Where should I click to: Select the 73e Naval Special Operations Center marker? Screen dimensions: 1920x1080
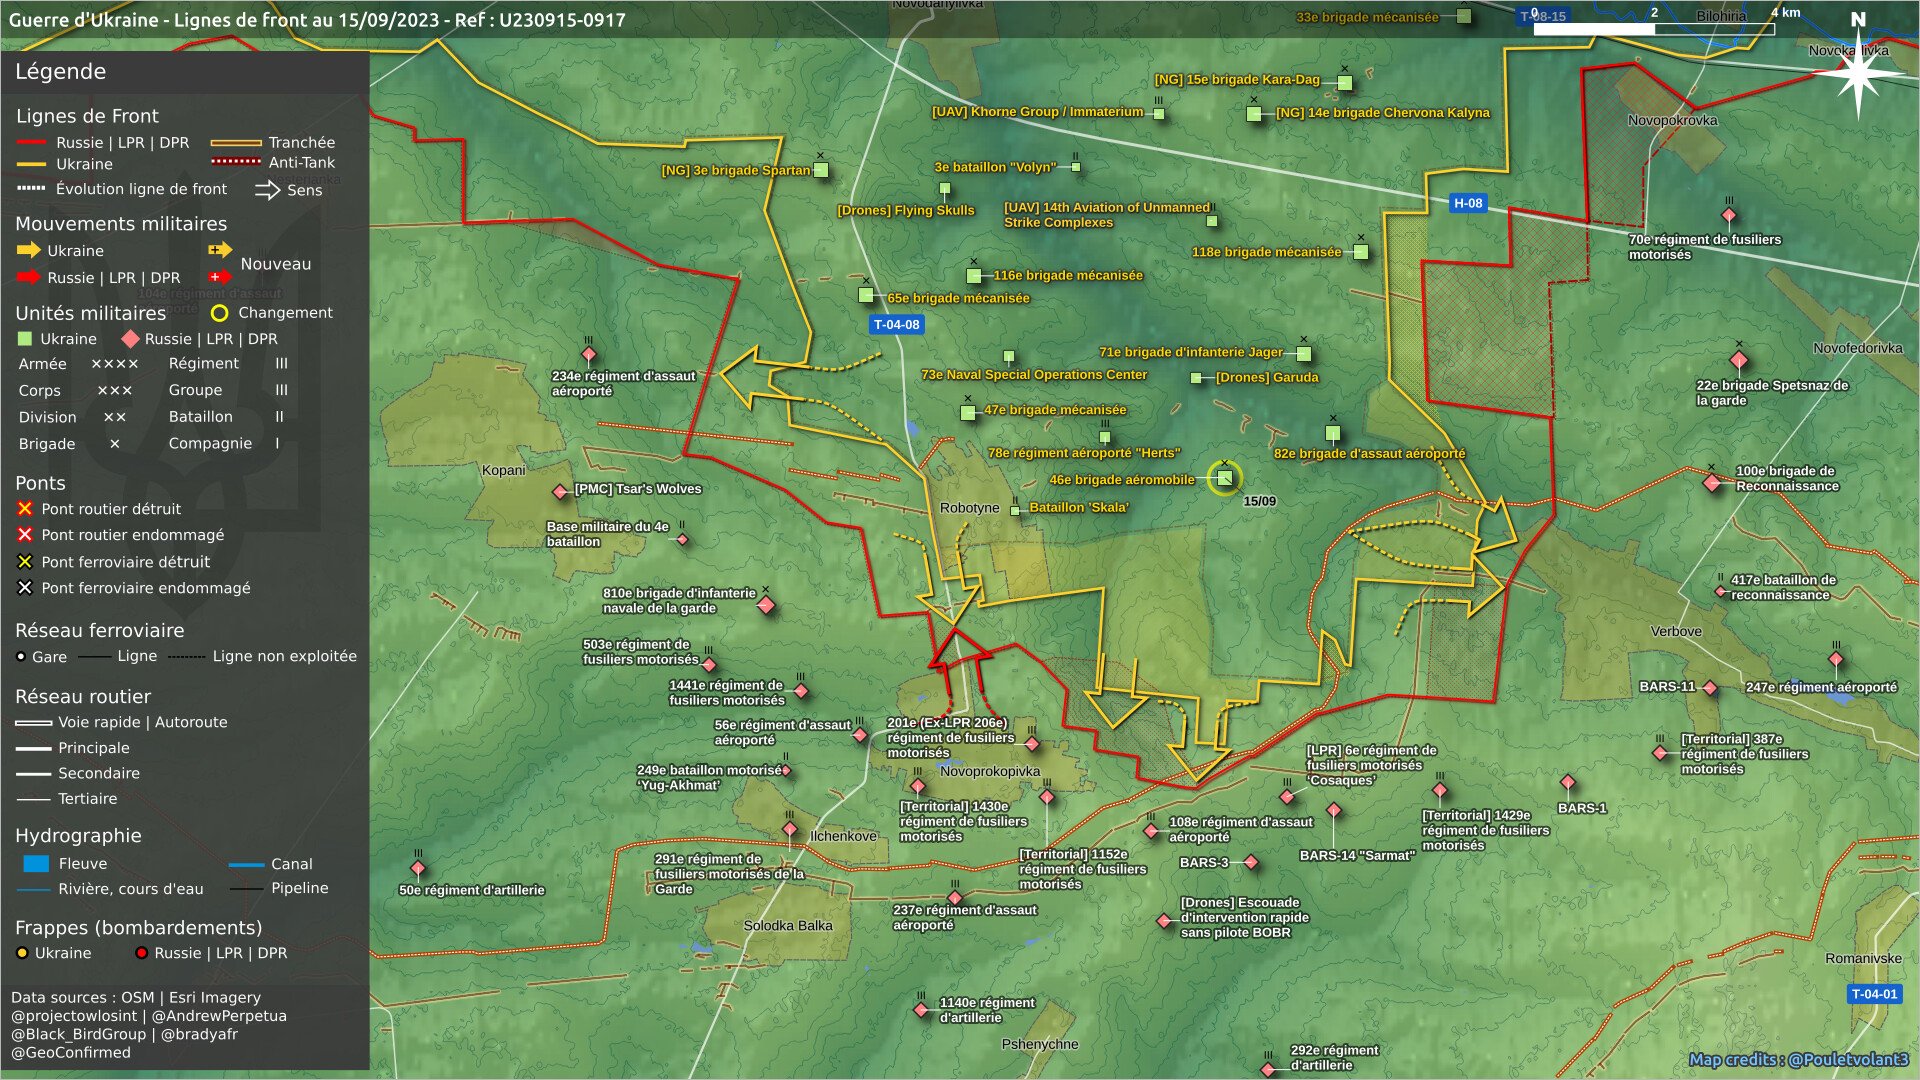(x=1009, y=356)
